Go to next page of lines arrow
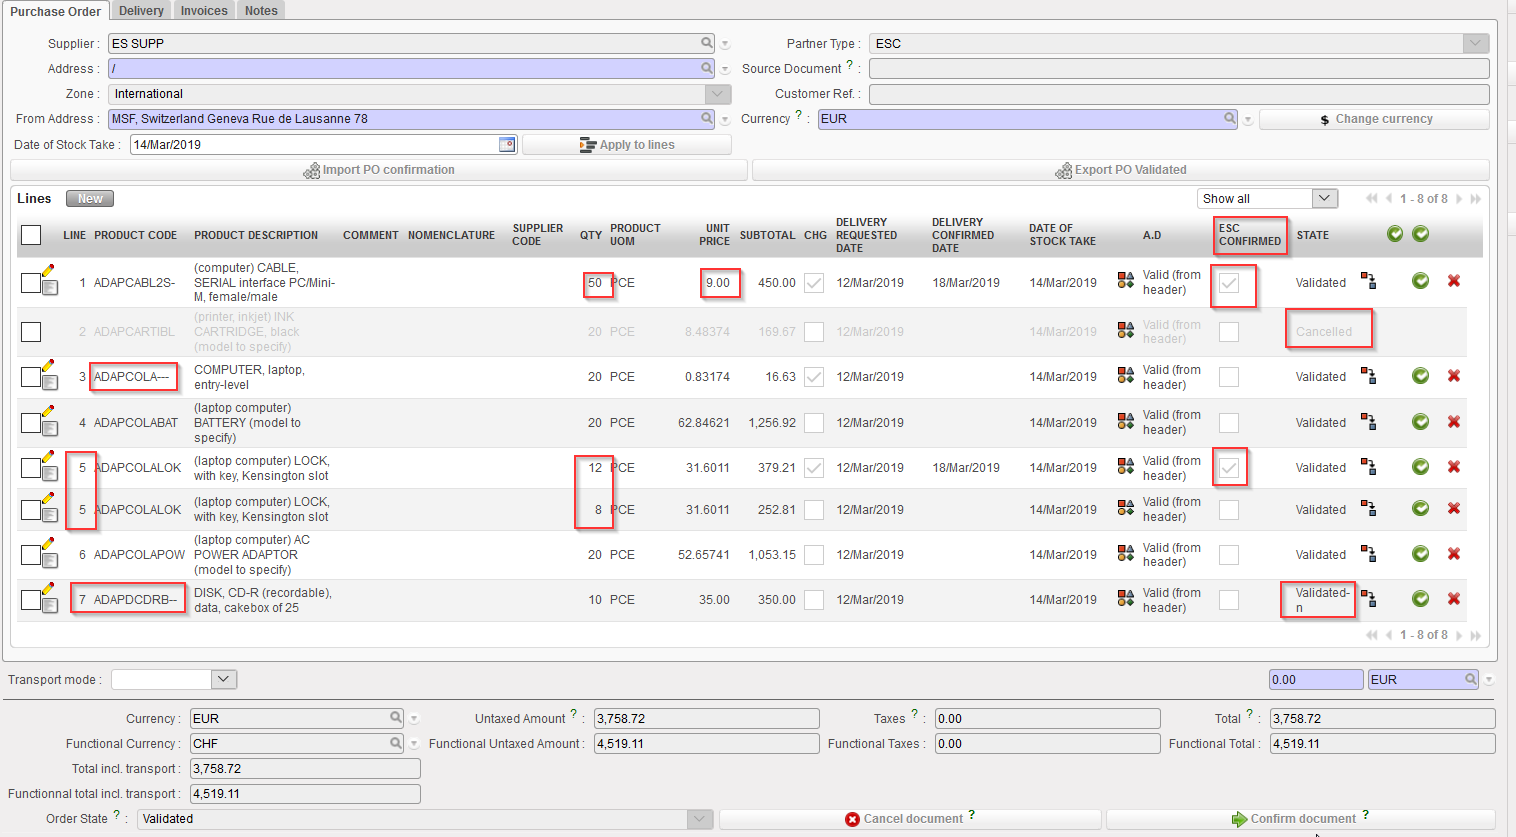 pyautogui.click(x=1459, y=199)
